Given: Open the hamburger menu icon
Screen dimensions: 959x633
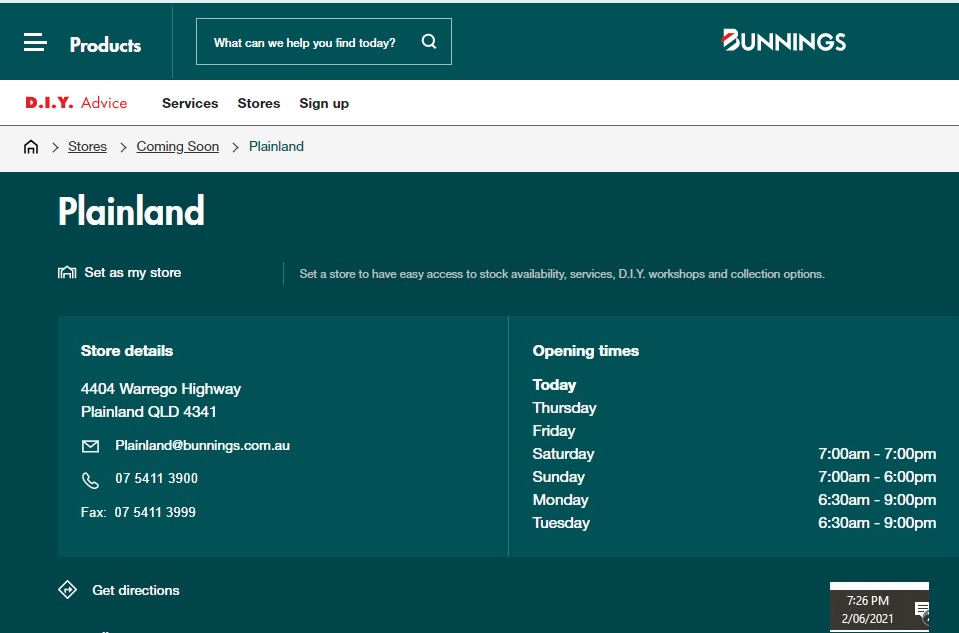Looking at the screenshot, I should [x=35, y=43].
